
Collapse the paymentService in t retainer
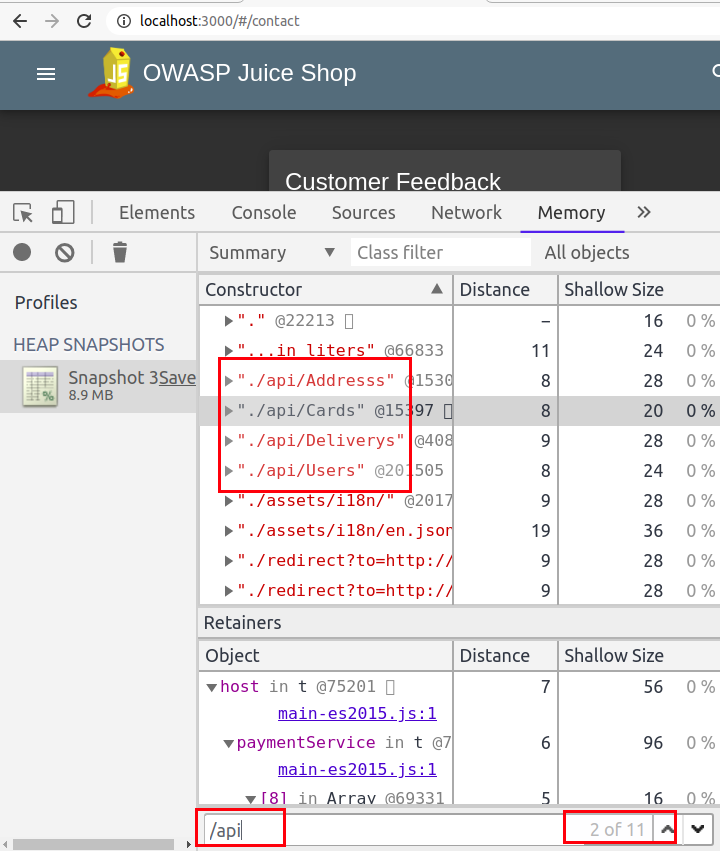click(x=228, y=743)
